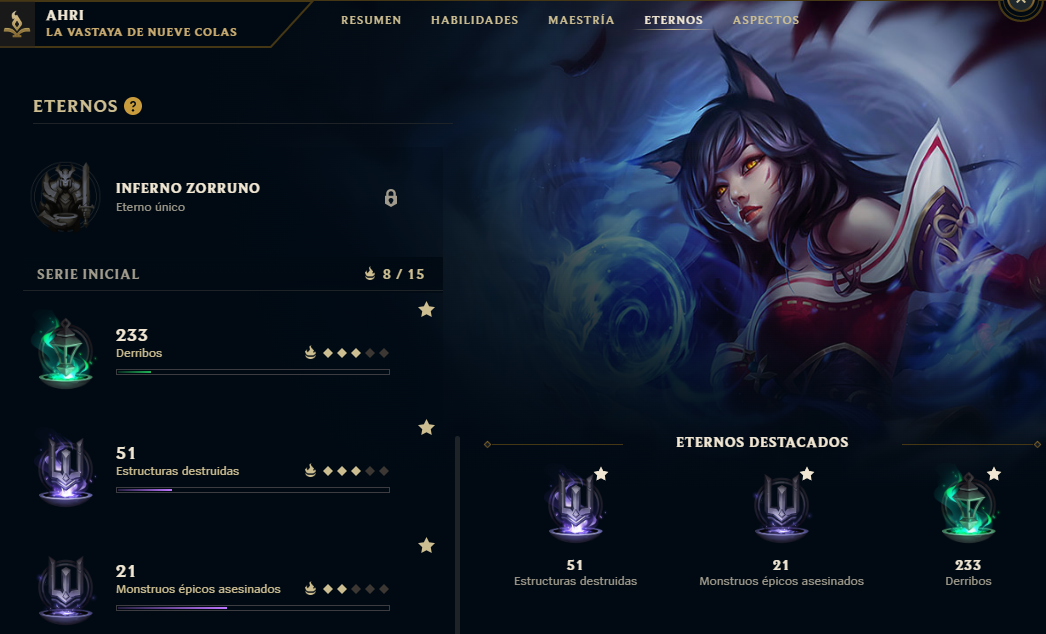Click the Estructuras destruidas crest icon in list
The height and width of the screenshot is (634, 1046).
pos(65,470)
